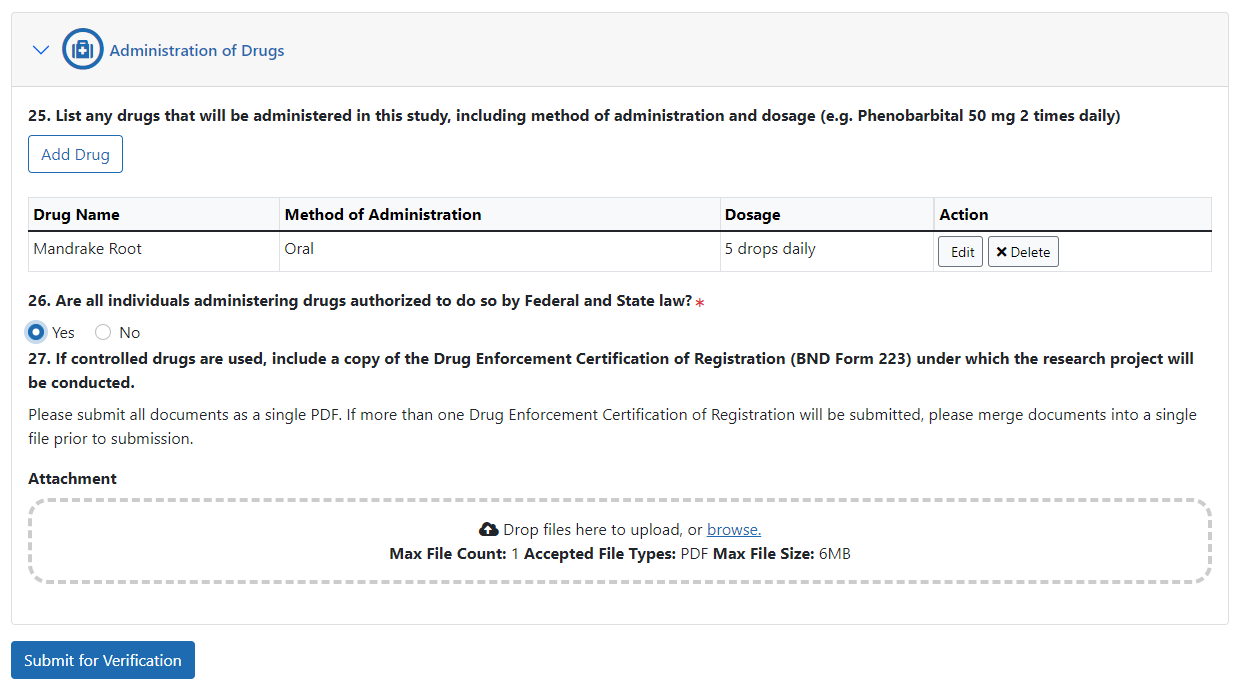This screenshot has height=690, width=1242.
Task: Select the No radio button
Action: tap(103, 332)
